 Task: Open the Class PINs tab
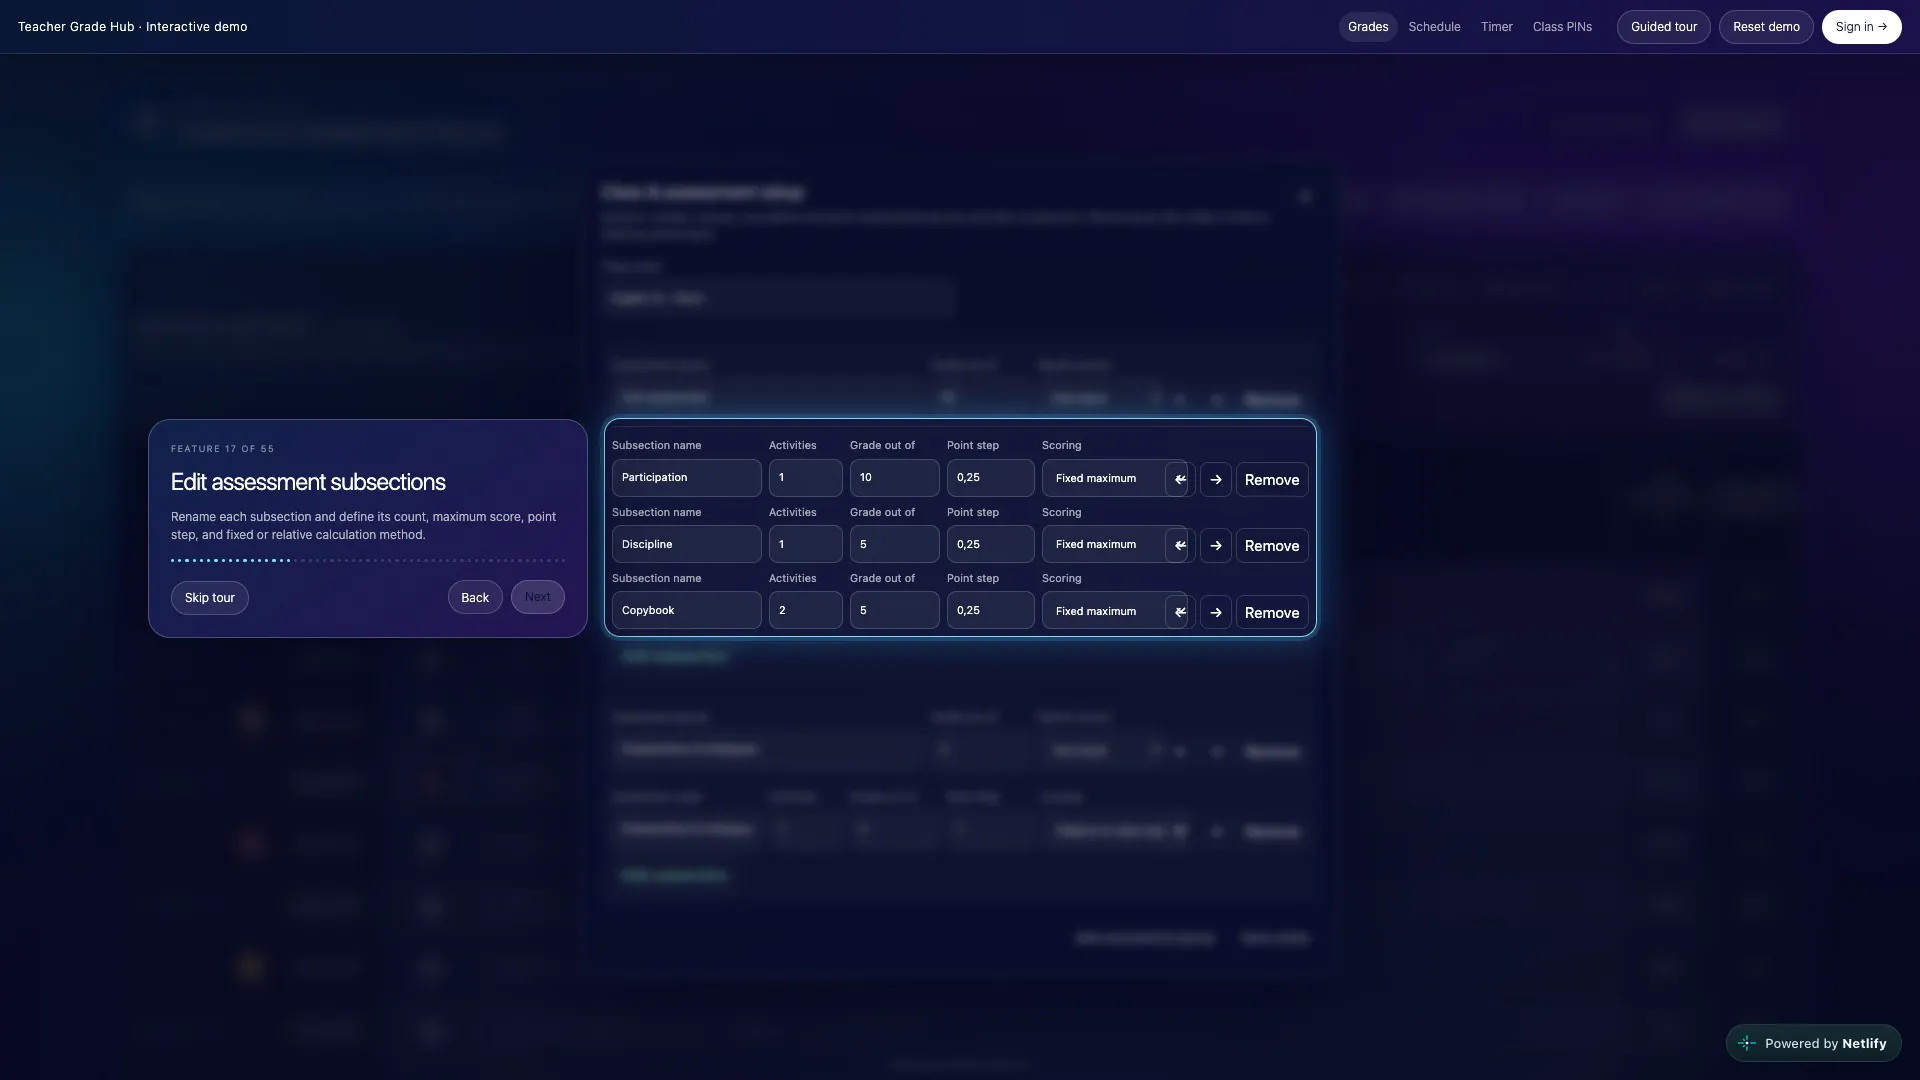(x=1562, y=27)
